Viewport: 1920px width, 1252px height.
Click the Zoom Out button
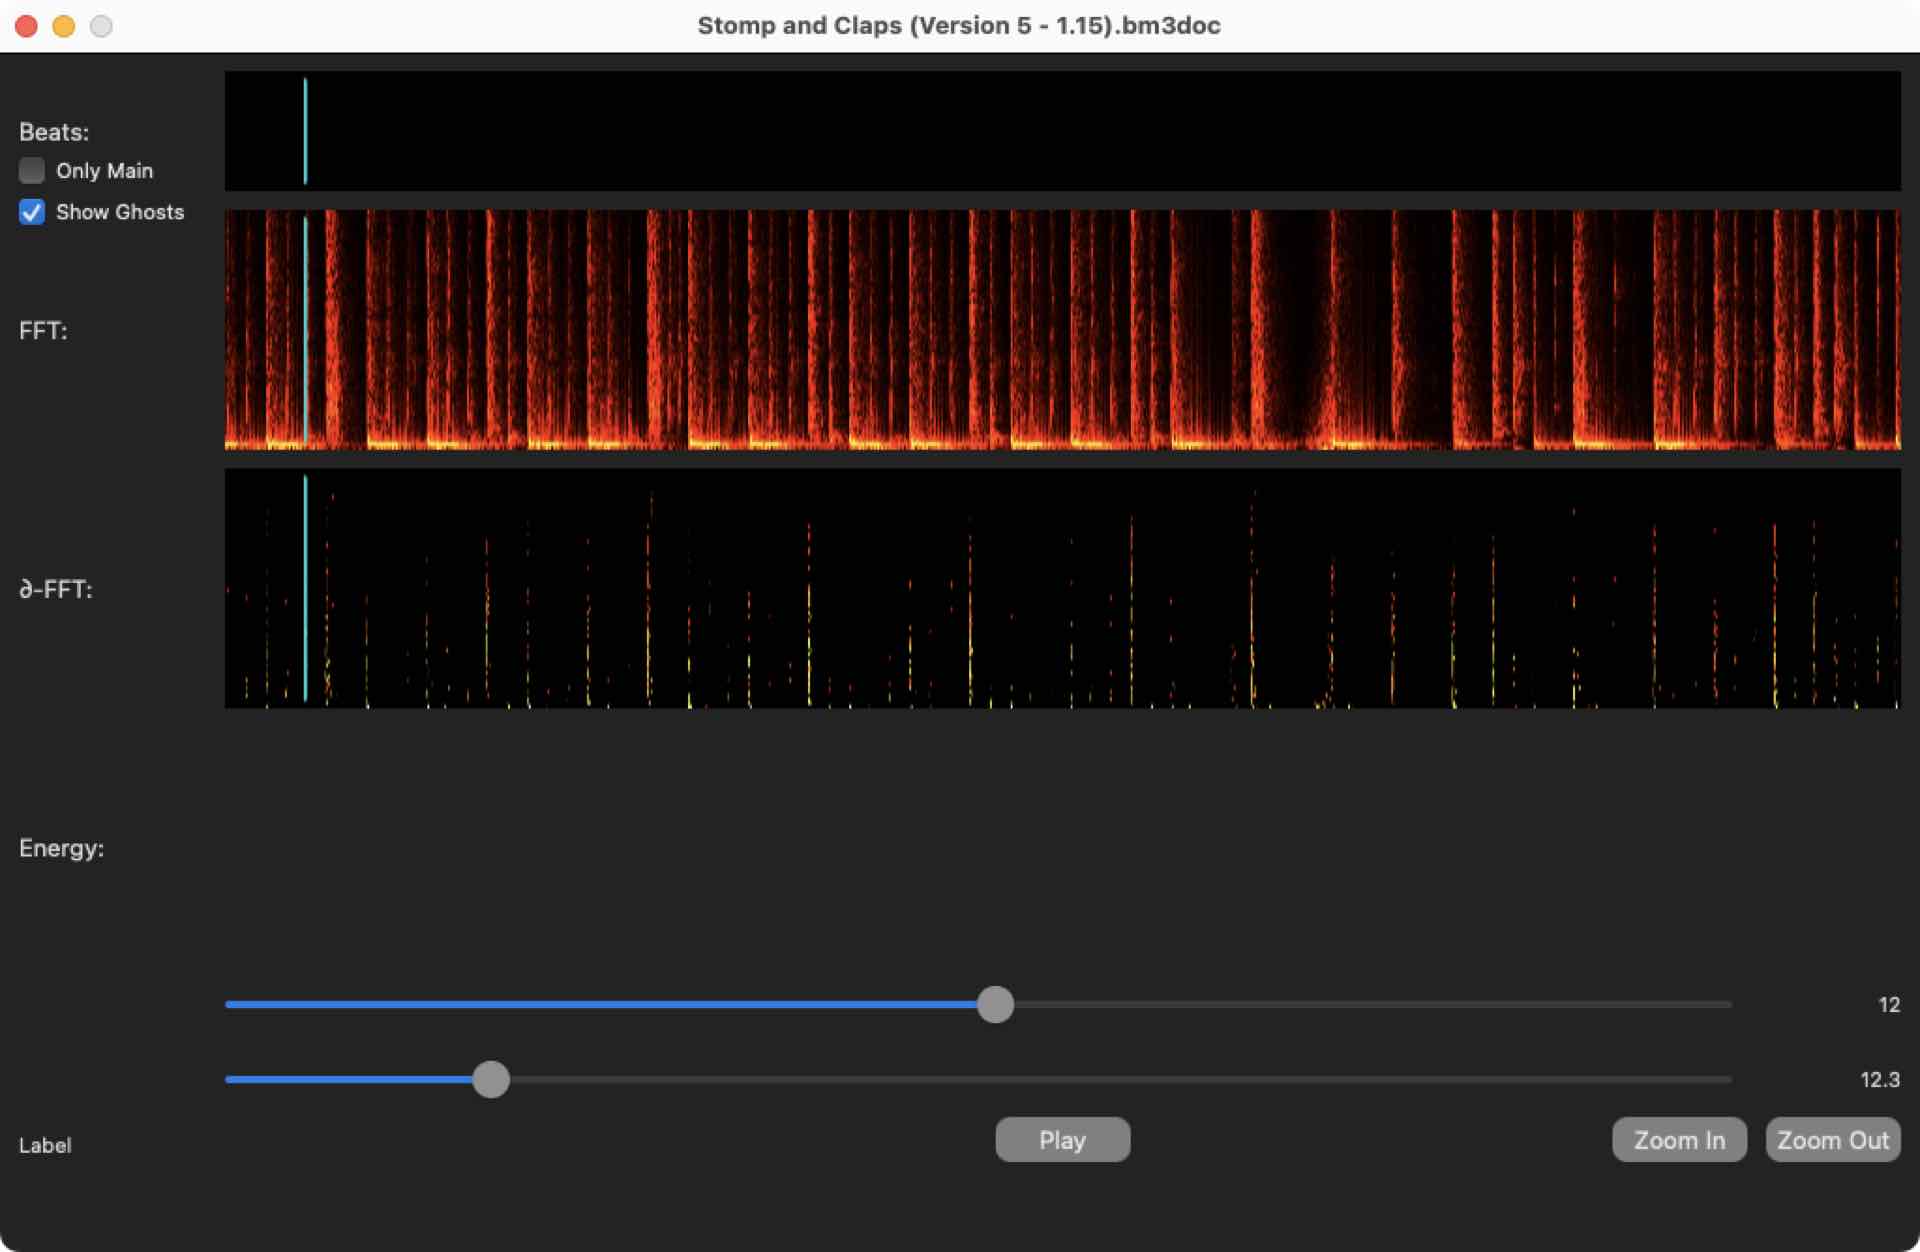pos(1832,1140)
